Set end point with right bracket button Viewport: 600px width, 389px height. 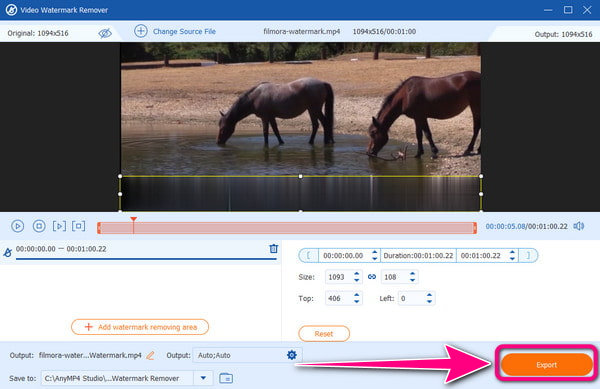coord(528,256)
